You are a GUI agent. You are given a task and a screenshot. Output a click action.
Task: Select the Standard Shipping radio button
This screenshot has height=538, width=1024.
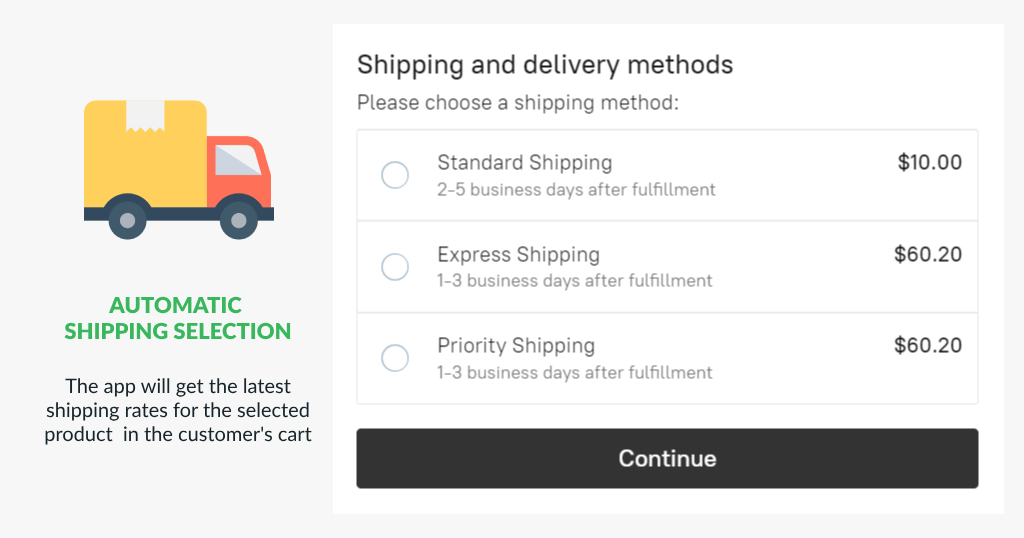pos(395,175)
